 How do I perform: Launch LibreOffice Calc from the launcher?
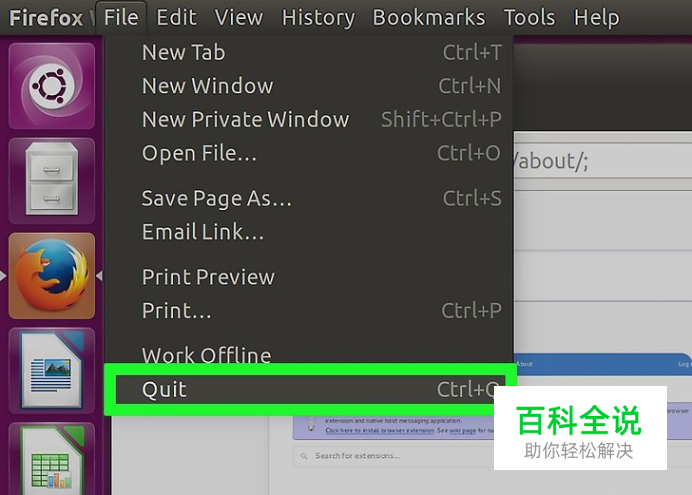click(52, 459)
